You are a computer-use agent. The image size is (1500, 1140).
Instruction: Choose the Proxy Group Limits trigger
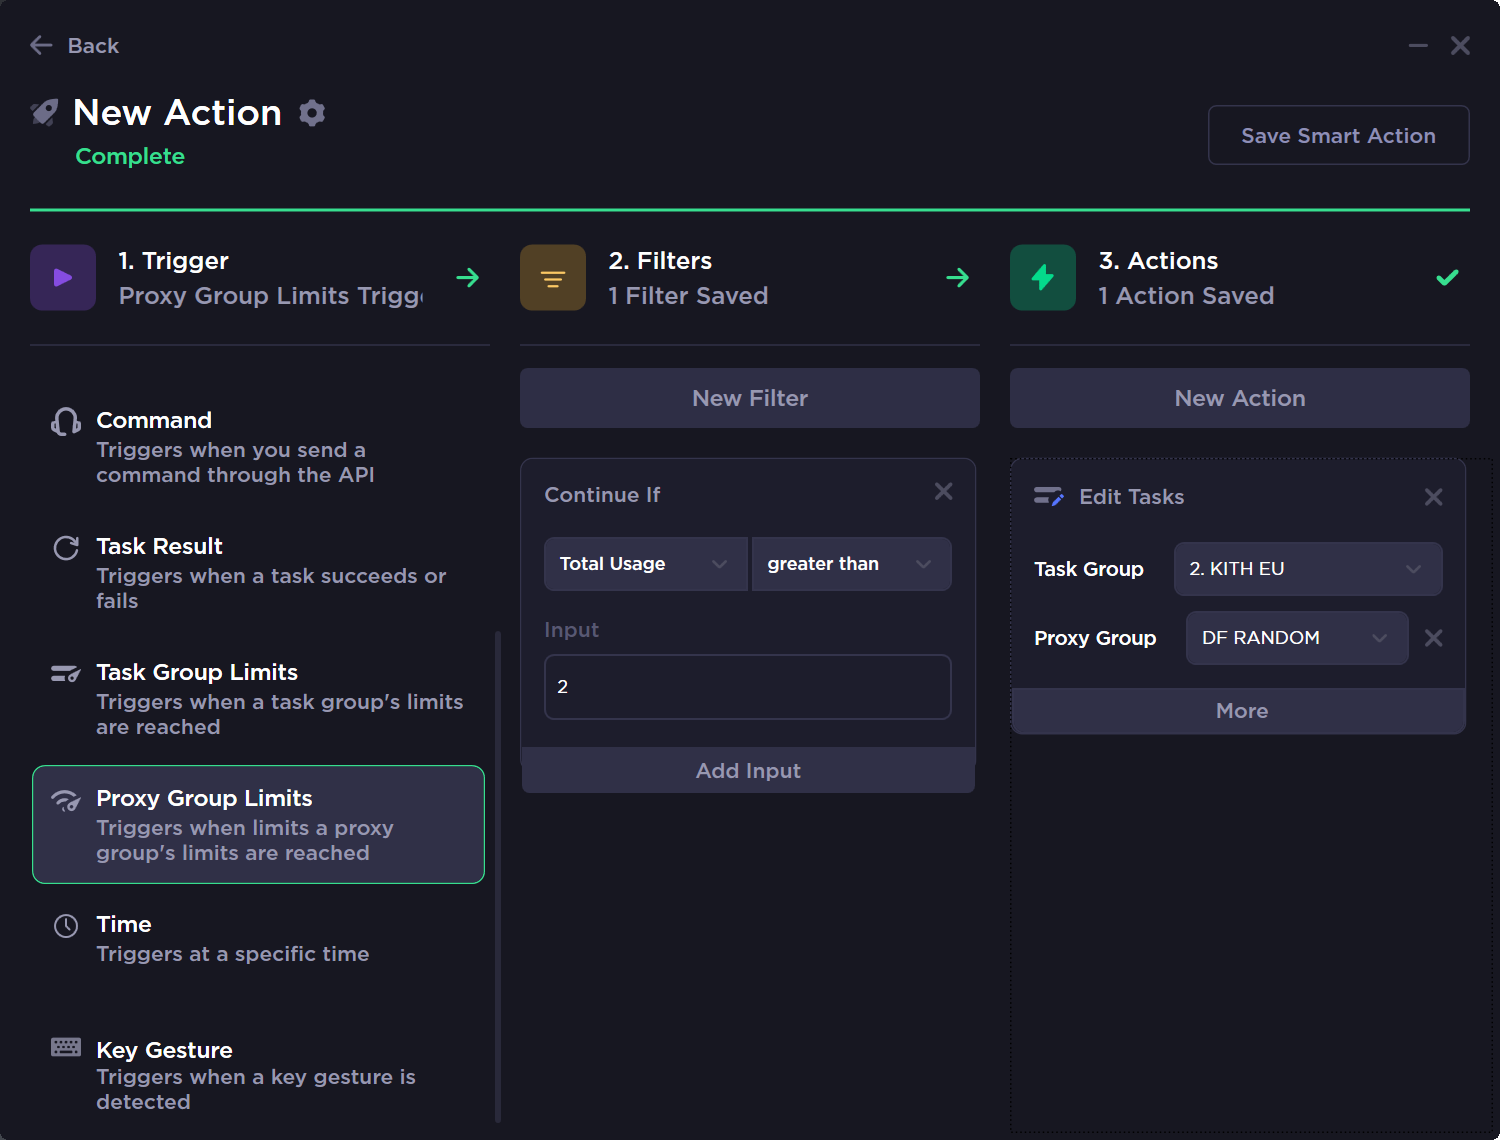point(258,825)
